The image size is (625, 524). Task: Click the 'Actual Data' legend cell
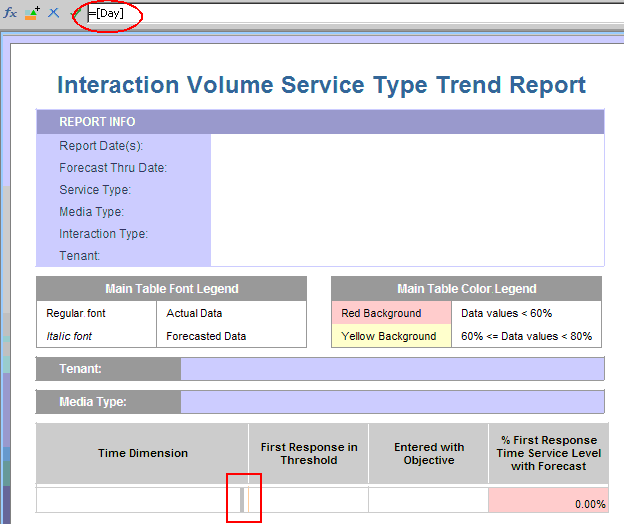231,313
